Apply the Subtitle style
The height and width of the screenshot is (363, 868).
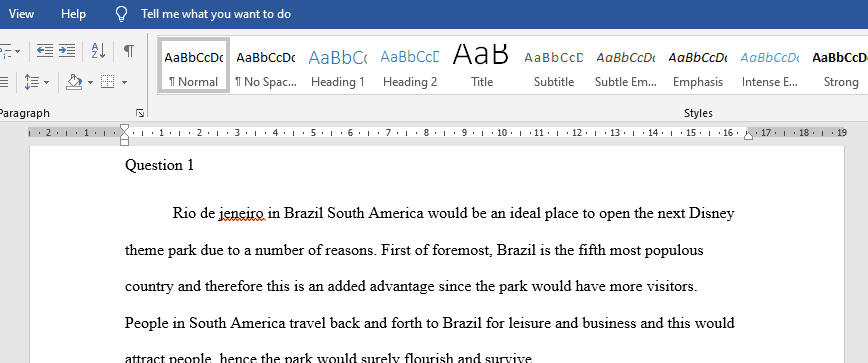554,65
